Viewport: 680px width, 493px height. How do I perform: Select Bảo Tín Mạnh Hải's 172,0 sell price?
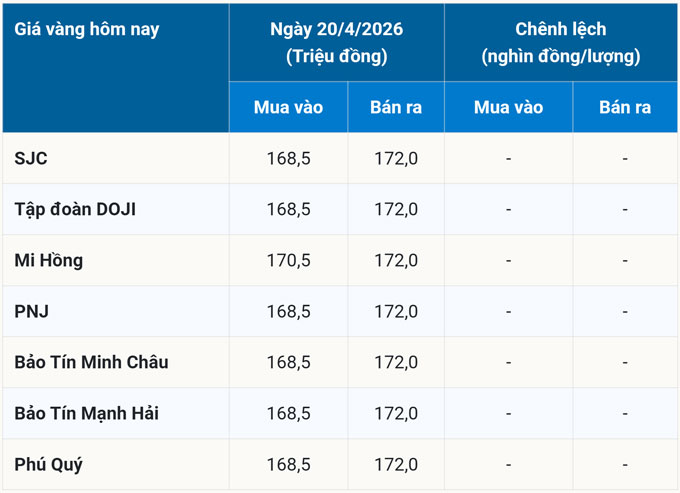pyautogui.click(x=396, y=413)
